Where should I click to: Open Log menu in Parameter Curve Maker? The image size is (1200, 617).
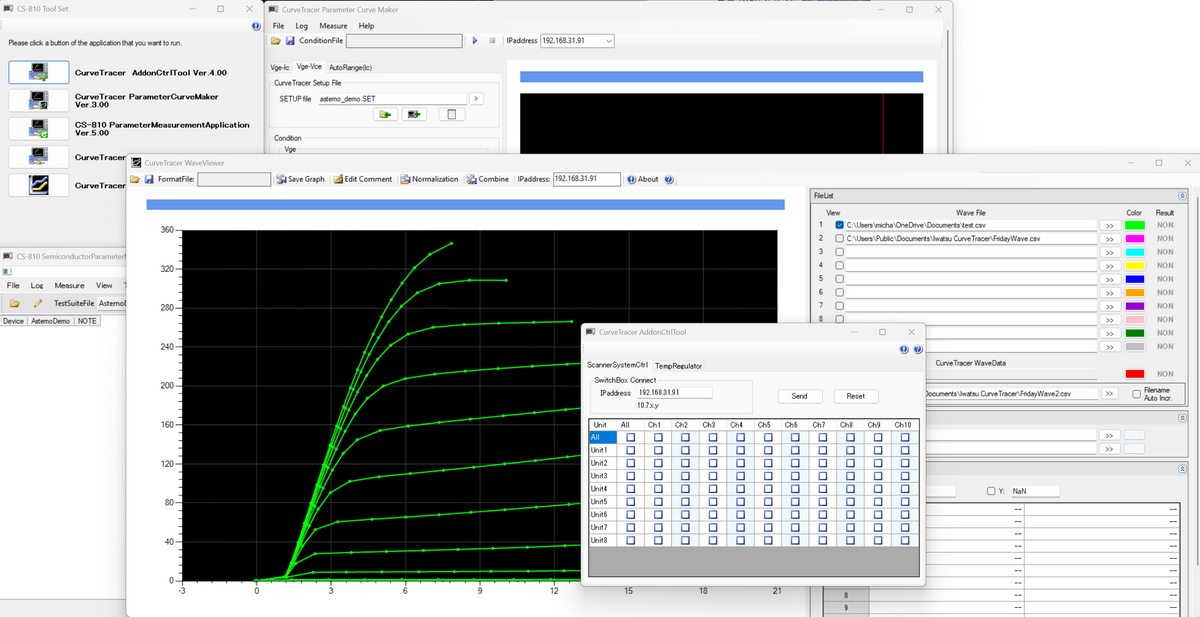pos(301,25)
